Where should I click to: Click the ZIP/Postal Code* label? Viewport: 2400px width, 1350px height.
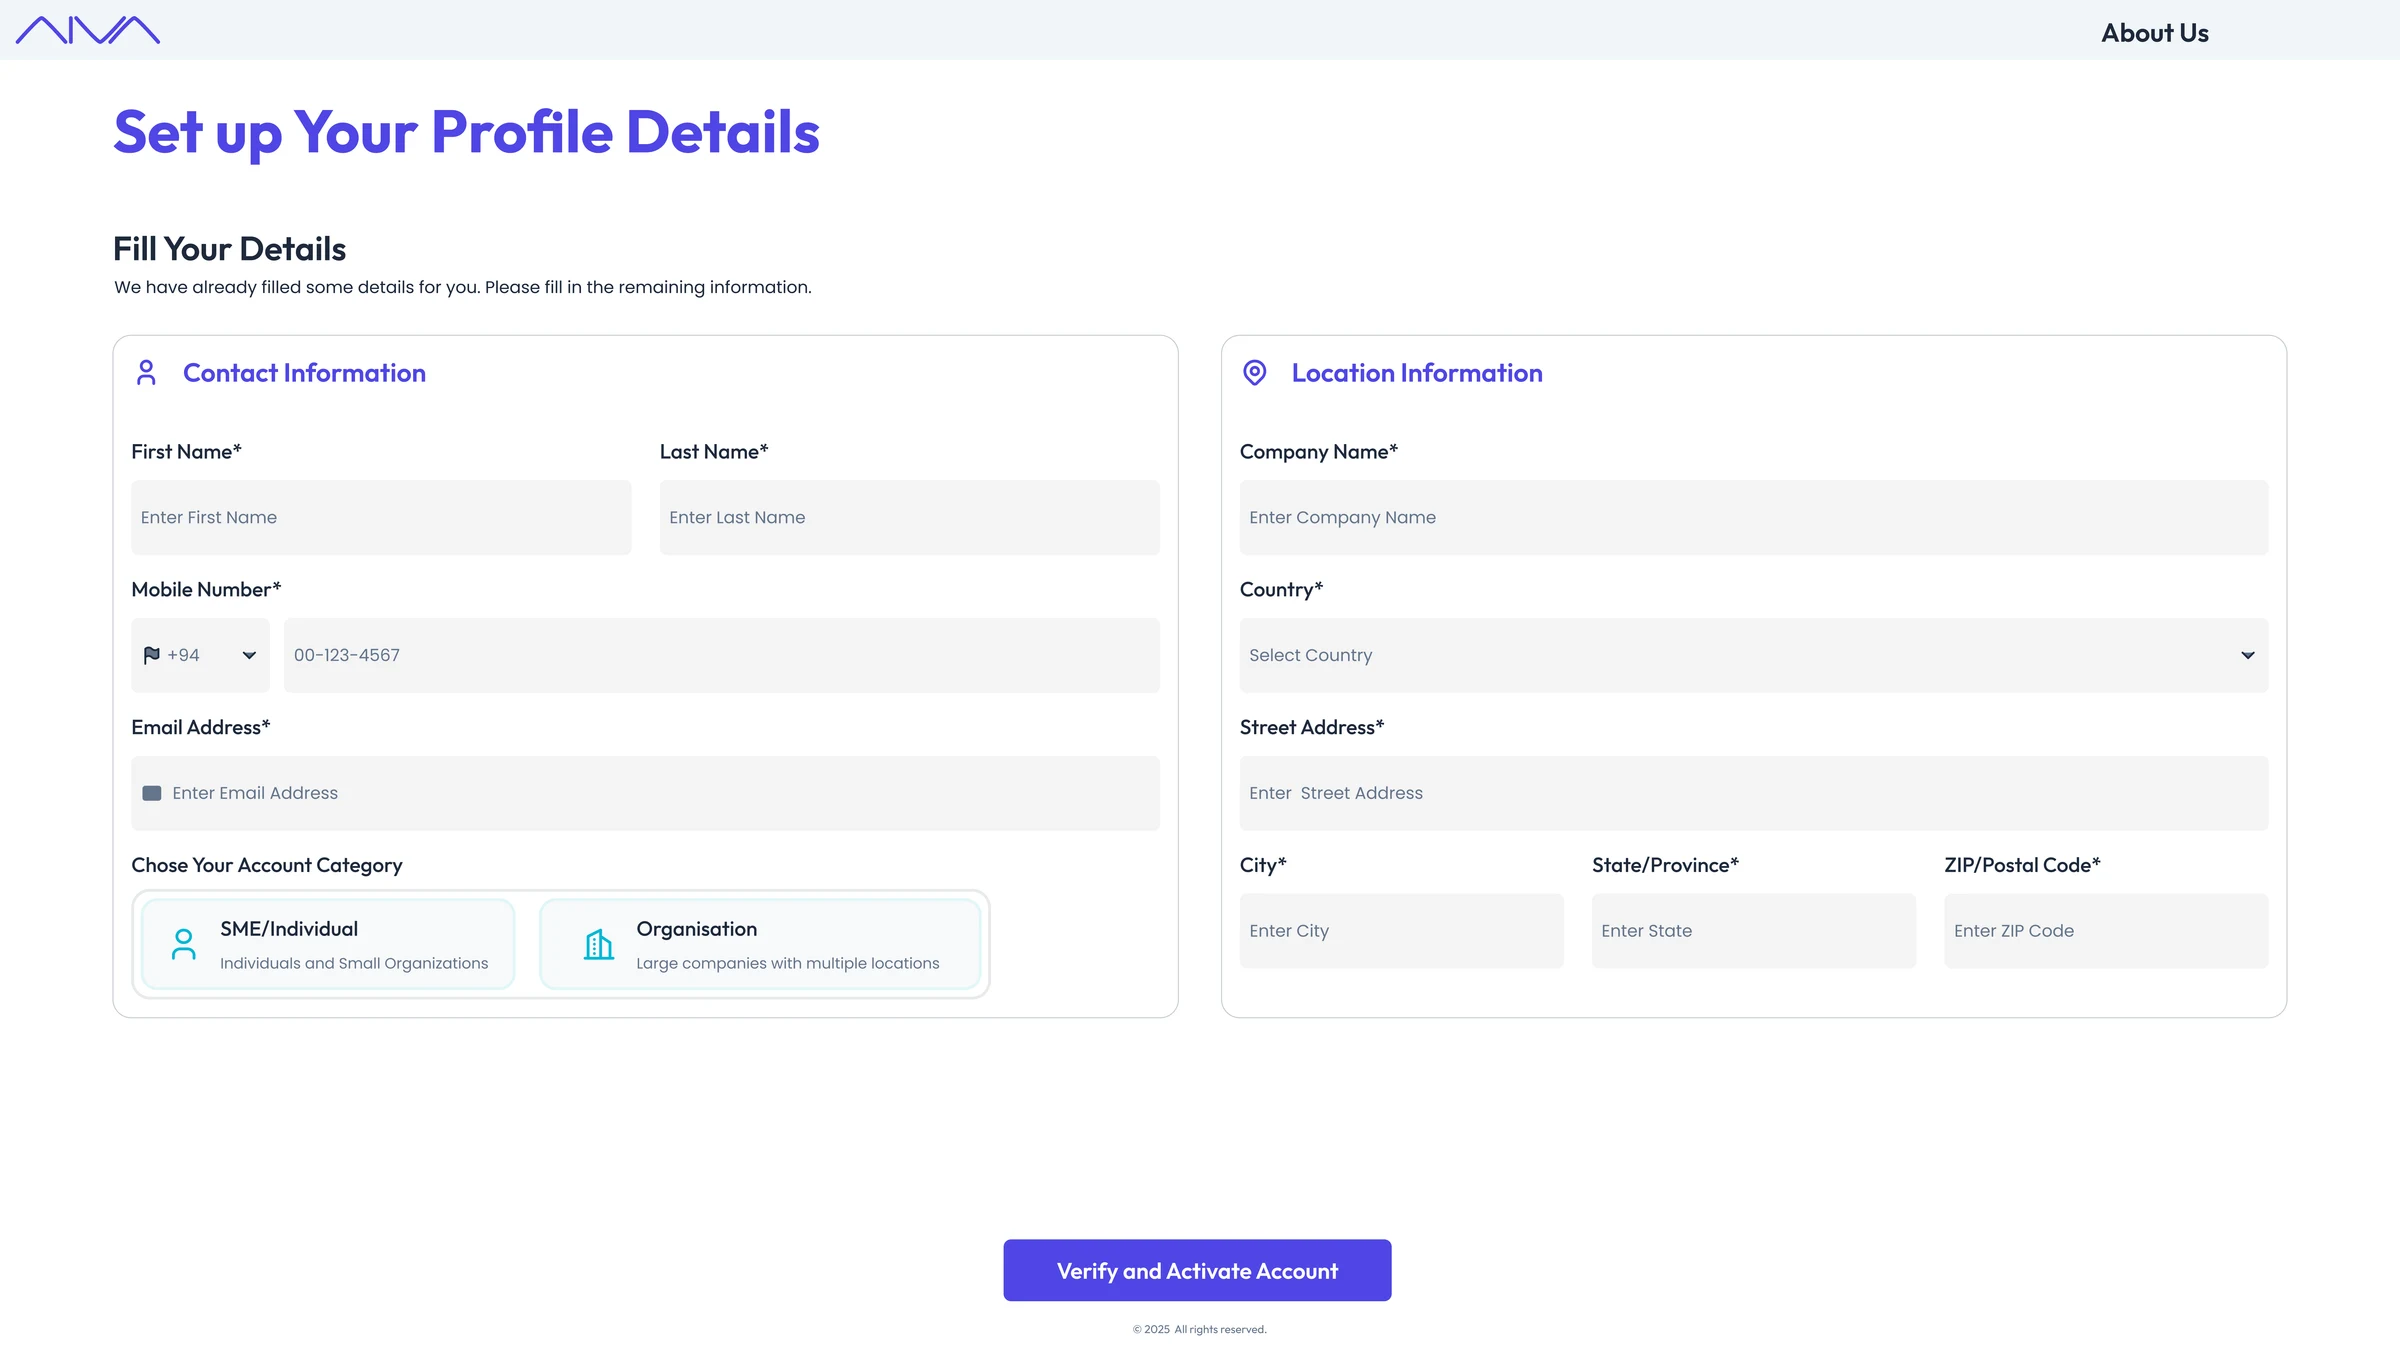2022,865
